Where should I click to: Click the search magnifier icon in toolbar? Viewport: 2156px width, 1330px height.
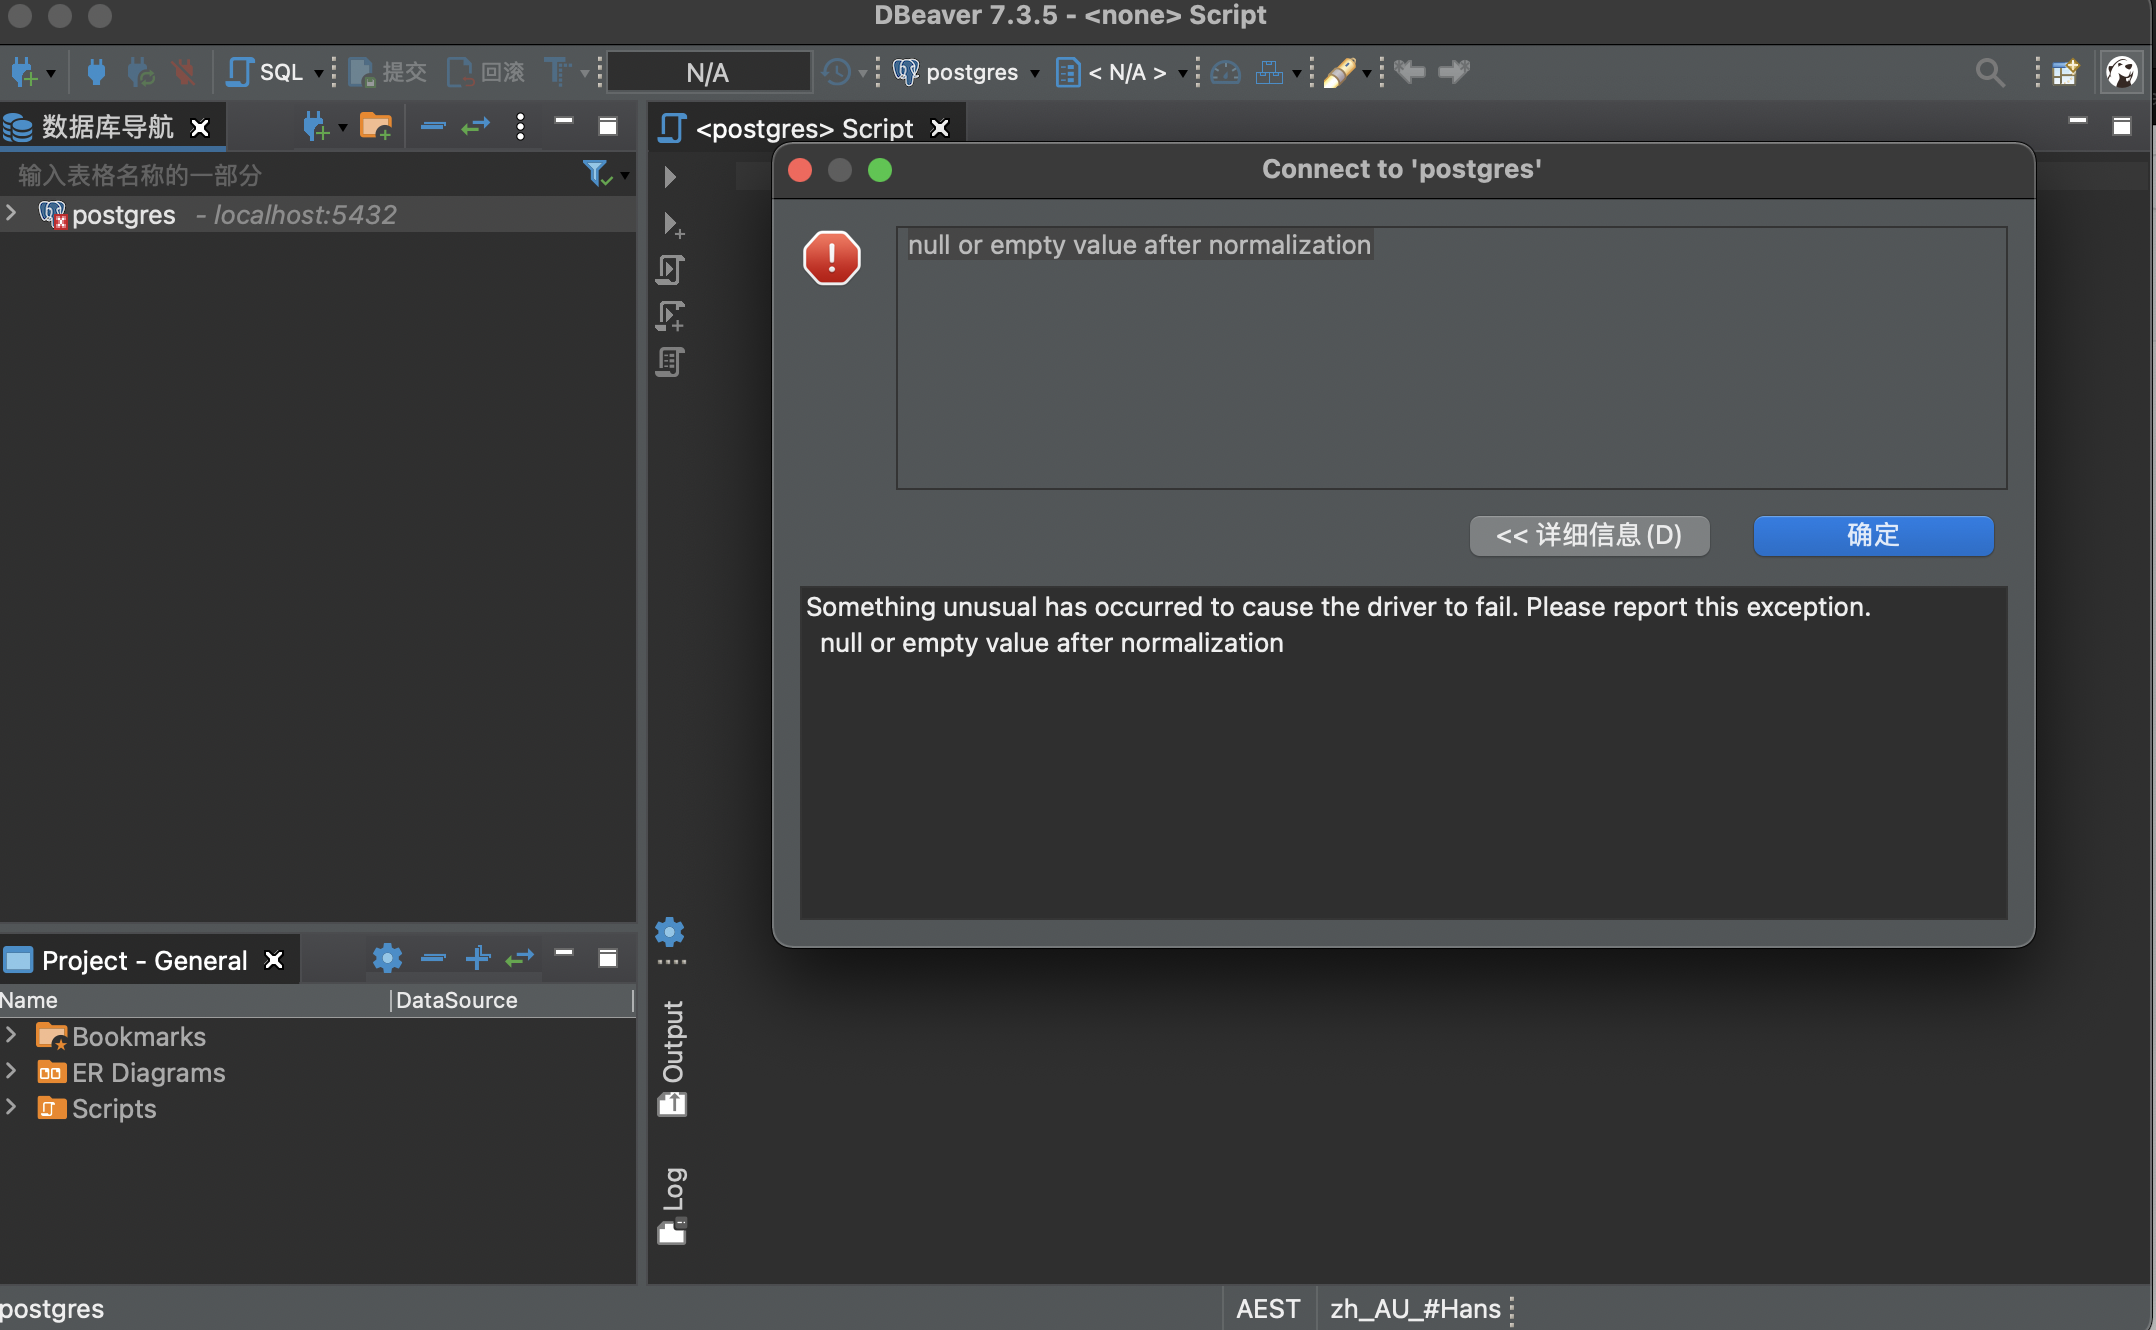(x=1990, y=72)
